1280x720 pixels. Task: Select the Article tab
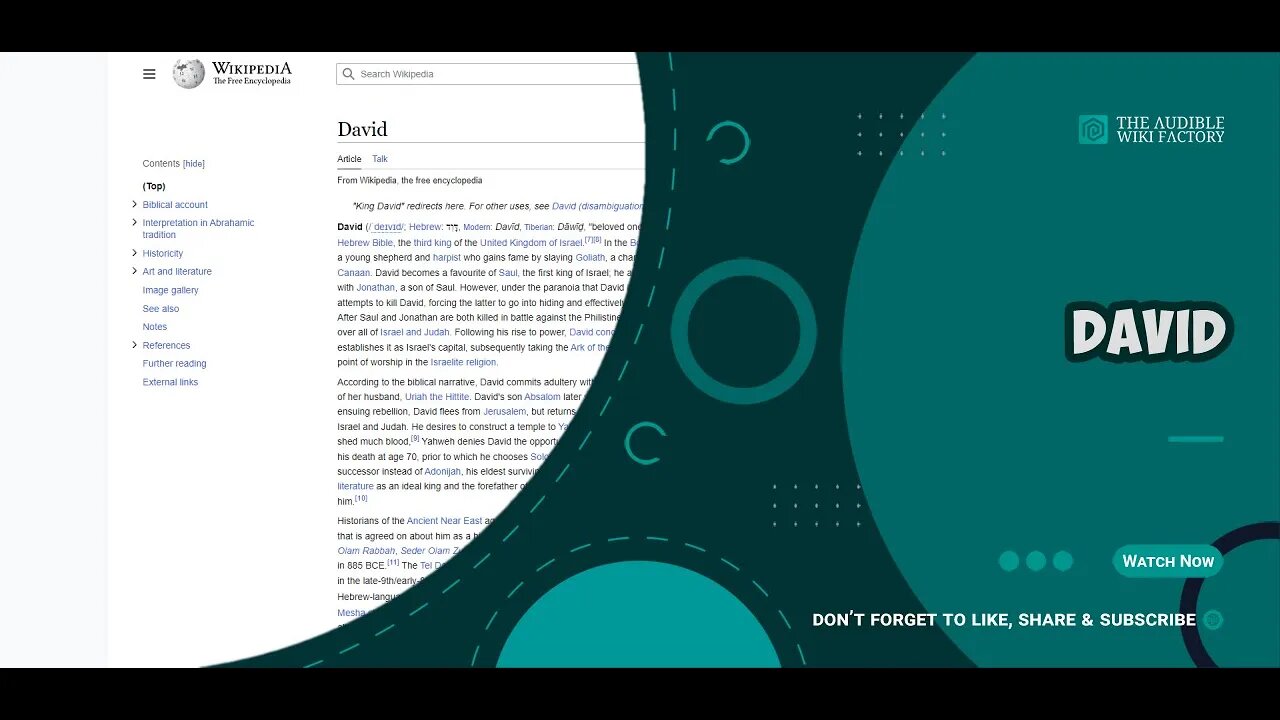tap(349, 159)
